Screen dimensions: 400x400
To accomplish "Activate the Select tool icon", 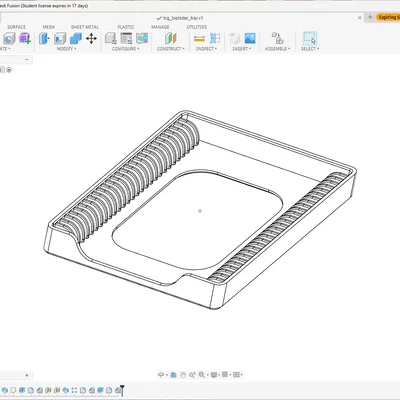I will tap(310, 39).
